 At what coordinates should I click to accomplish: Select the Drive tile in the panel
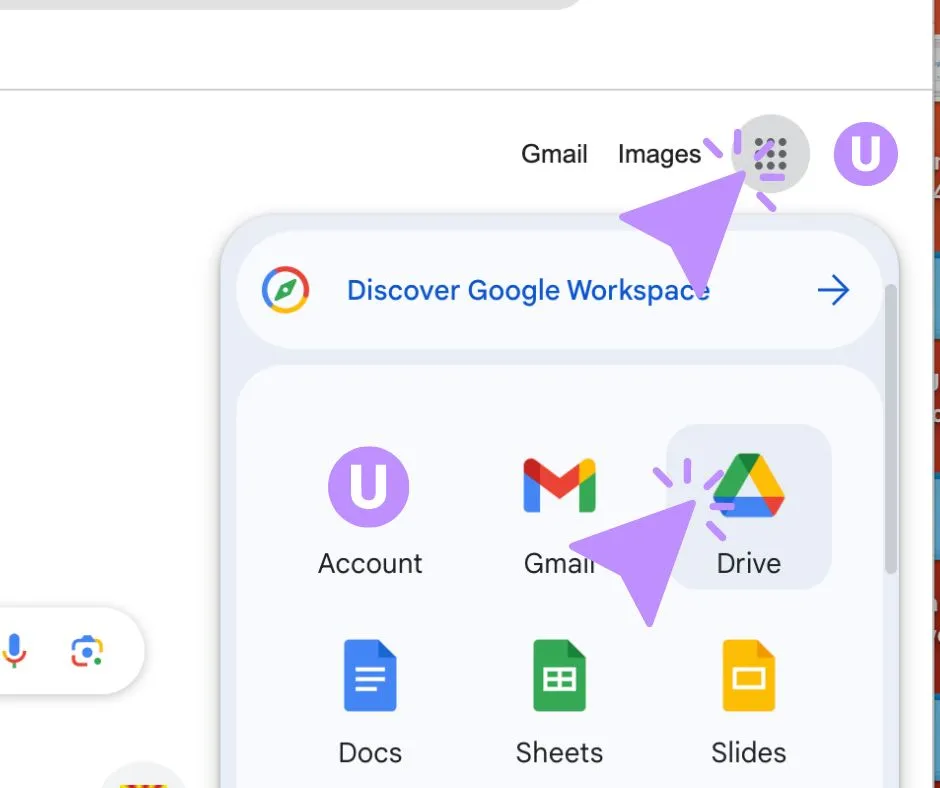pos(748,505)
